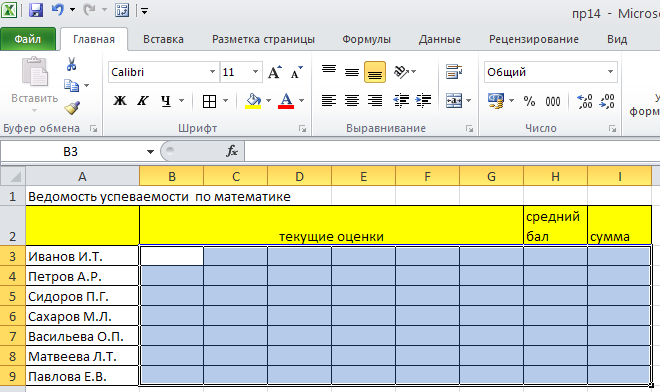Switch to the Разметка страницы tab
Image resolution: width=660 pixels, height=392 pixels.
263,39
